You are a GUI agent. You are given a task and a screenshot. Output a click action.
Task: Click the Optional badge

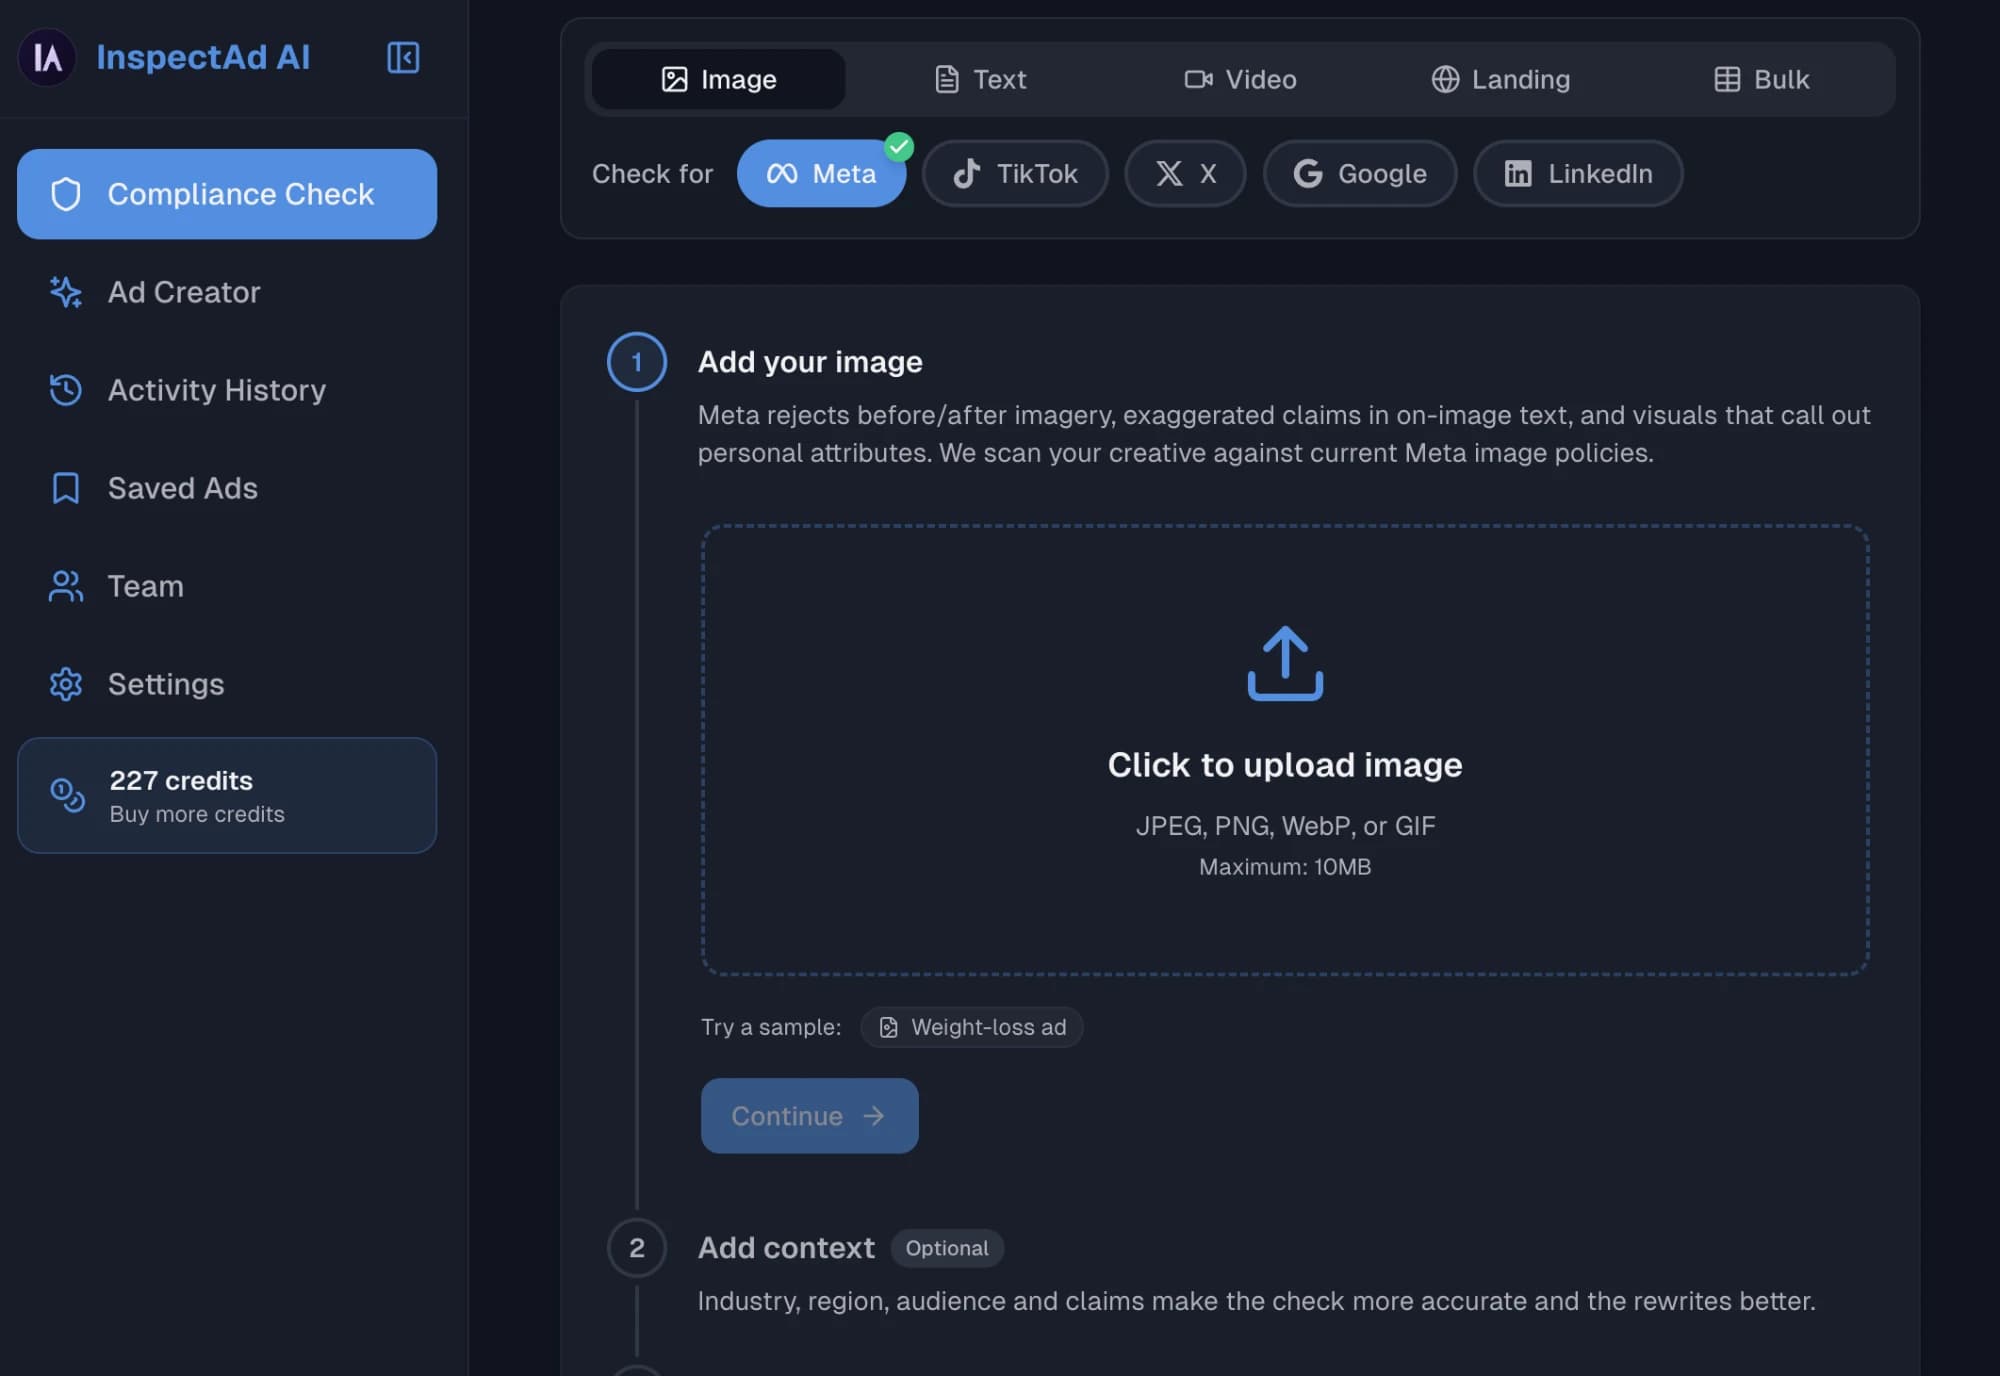pyautogui.click(x=947, y=1248)
